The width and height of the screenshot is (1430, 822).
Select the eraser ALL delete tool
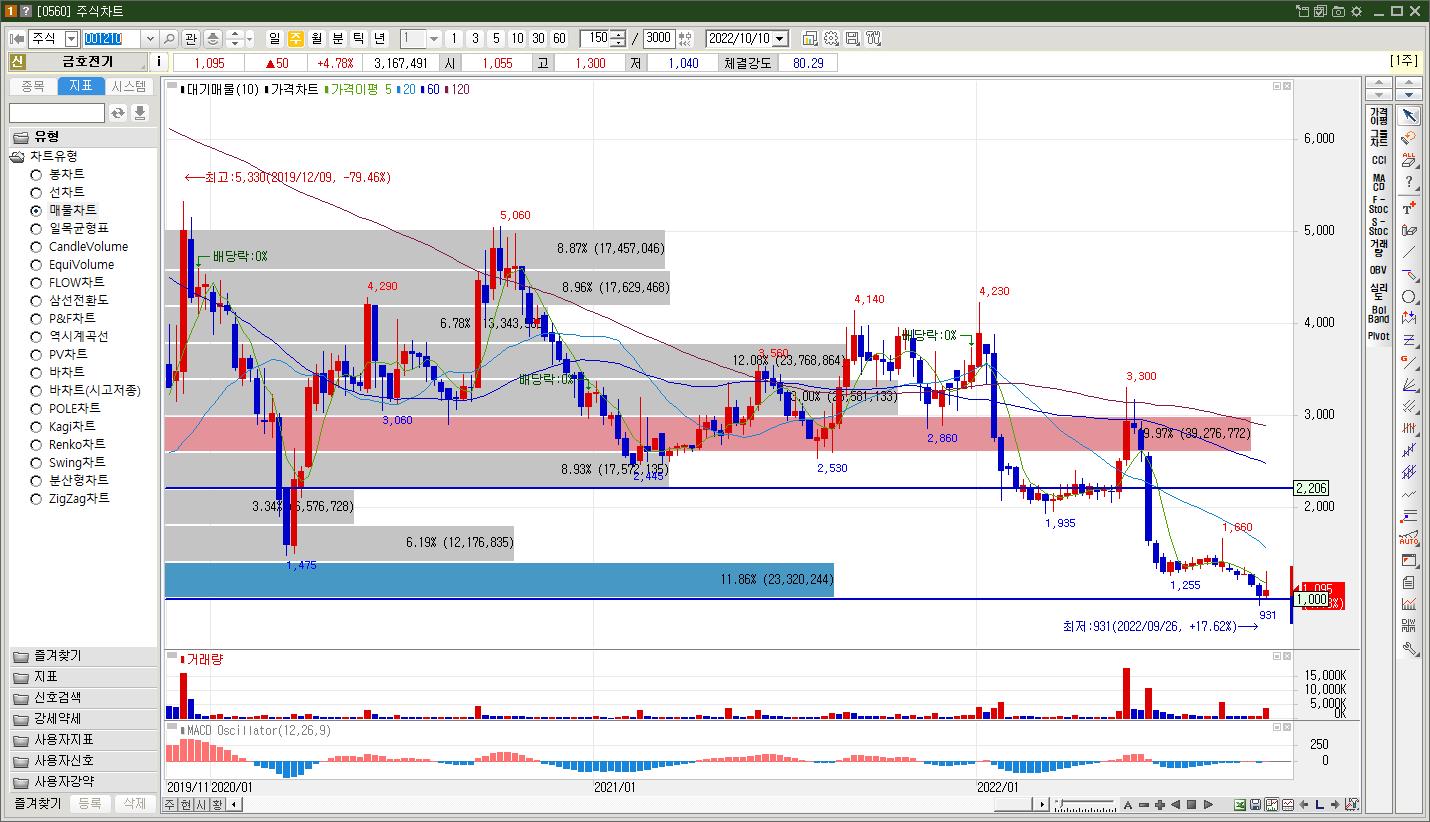[1409, 160]
